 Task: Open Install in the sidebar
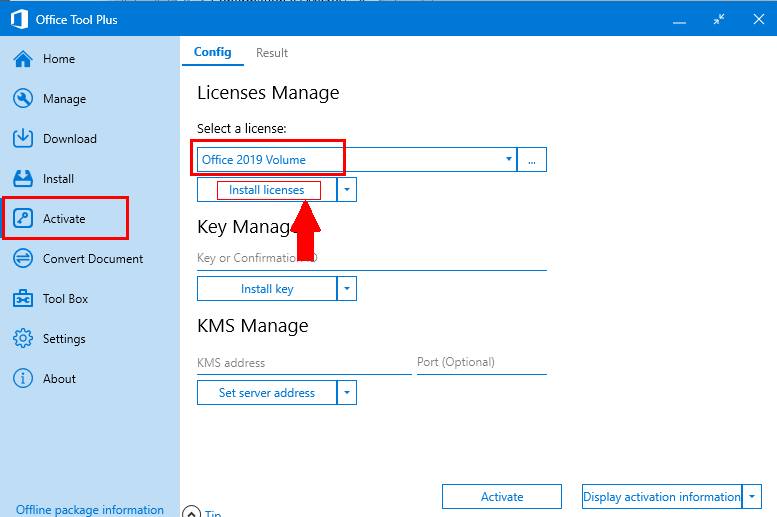click(58, 178)
